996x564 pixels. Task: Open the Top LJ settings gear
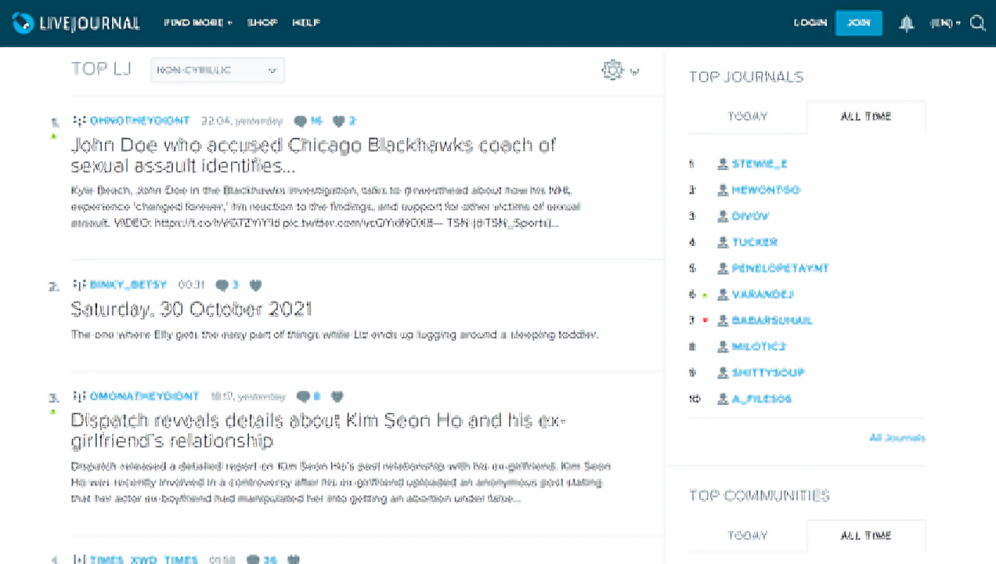pos(612,70)
